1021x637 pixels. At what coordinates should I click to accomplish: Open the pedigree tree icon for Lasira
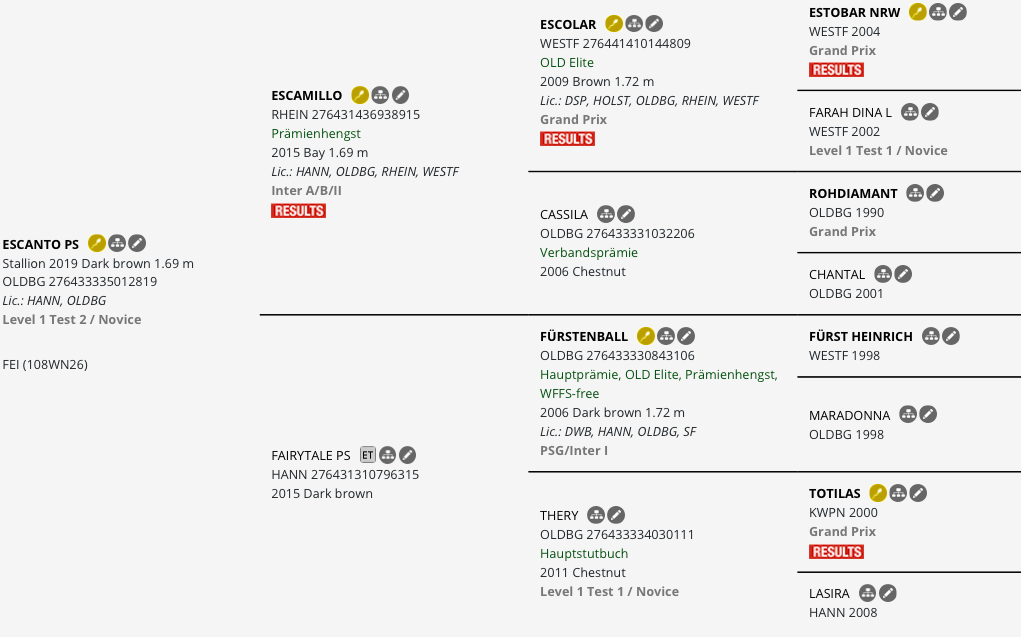[867, 593]
